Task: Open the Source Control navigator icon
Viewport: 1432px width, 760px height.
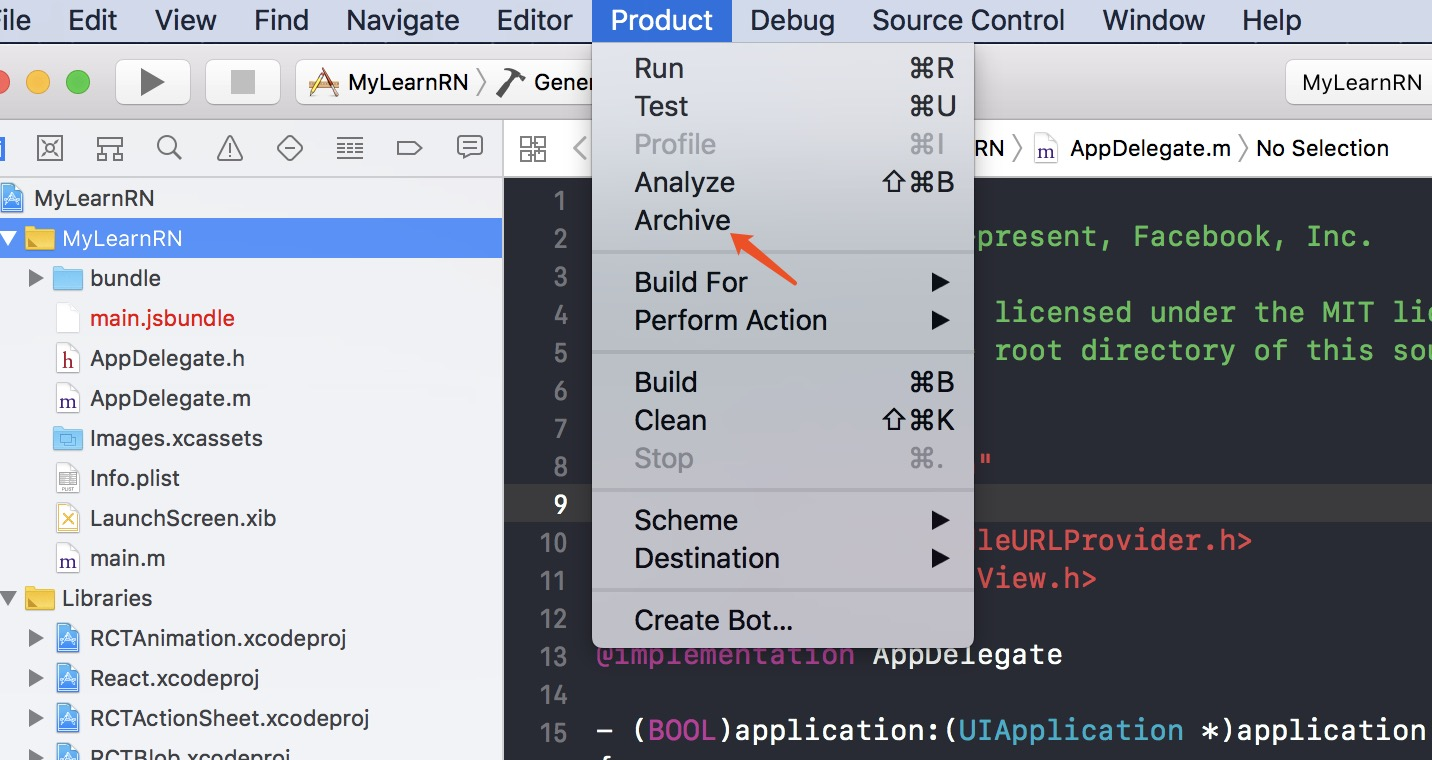Action: (x=50, y=149)
